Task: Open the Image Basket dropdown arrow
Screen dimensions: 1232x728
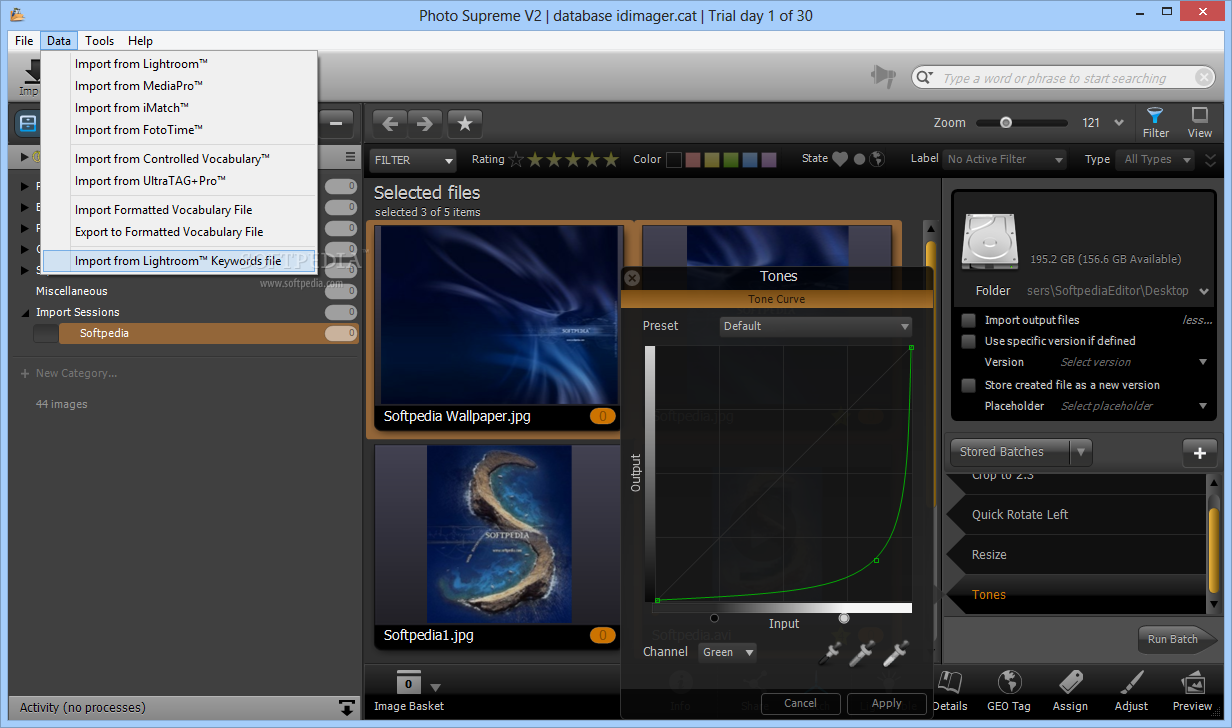Action: coord(435,687)
